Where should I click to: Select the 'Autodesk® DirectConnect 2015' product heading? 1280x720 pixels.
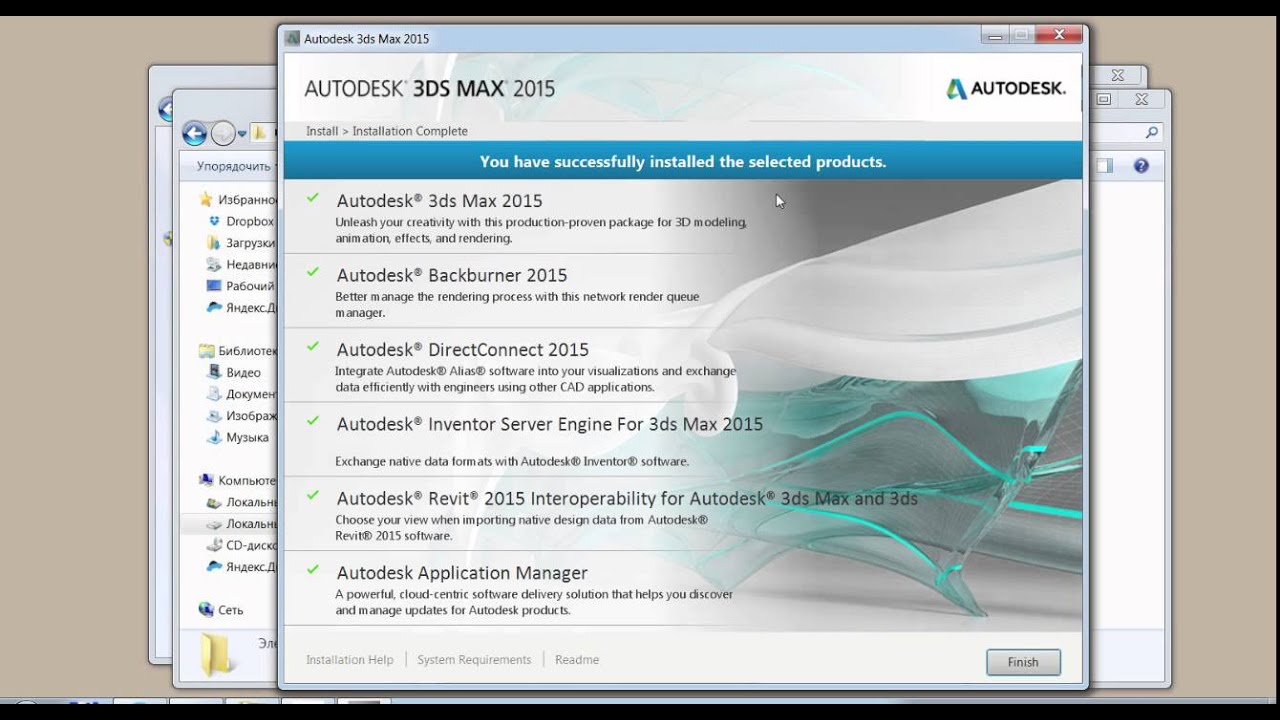coord(463,350)
